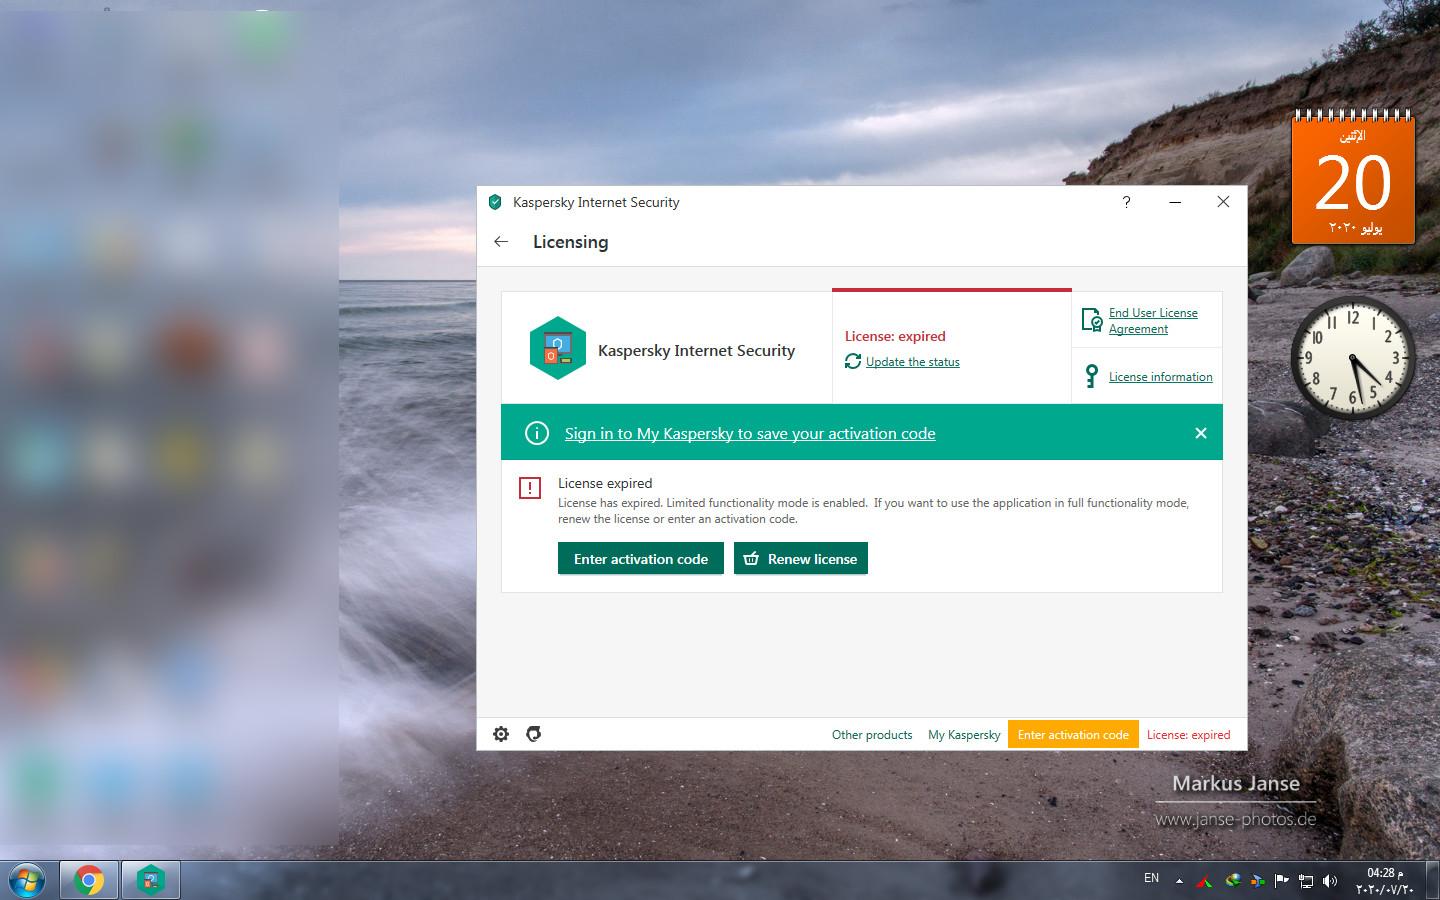
Task: Click the orange and green arrows tray icon
Action: (1257, 881)
